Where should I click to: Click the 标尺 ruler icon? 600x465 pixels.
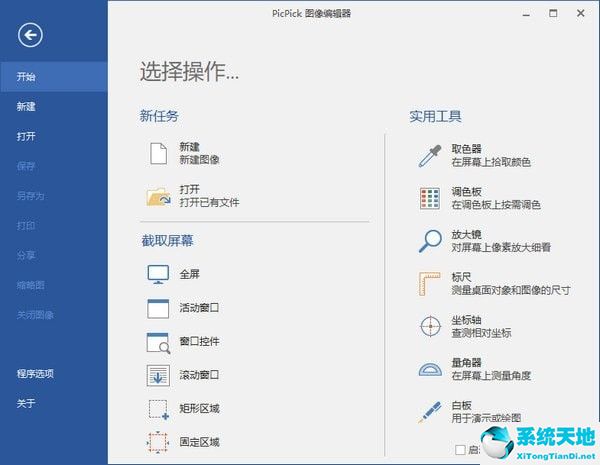(429, 284)
